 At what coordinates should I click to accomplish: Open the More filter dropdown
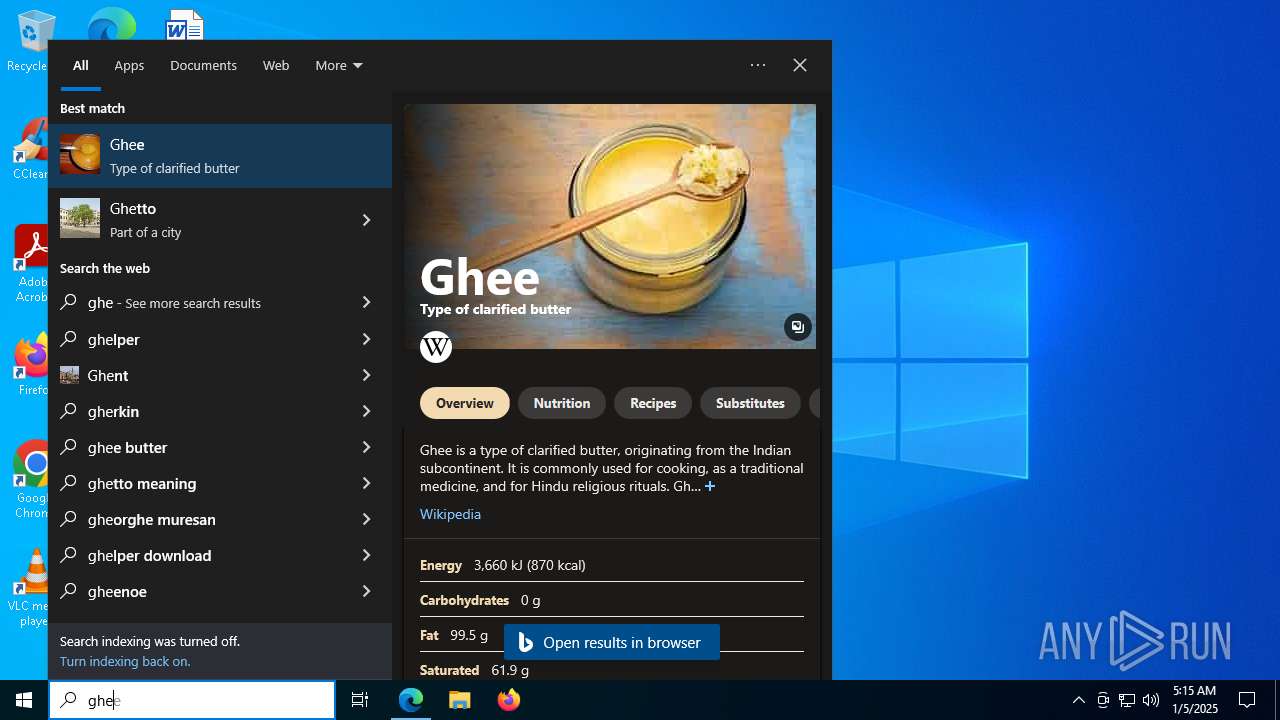pos(339,65)
